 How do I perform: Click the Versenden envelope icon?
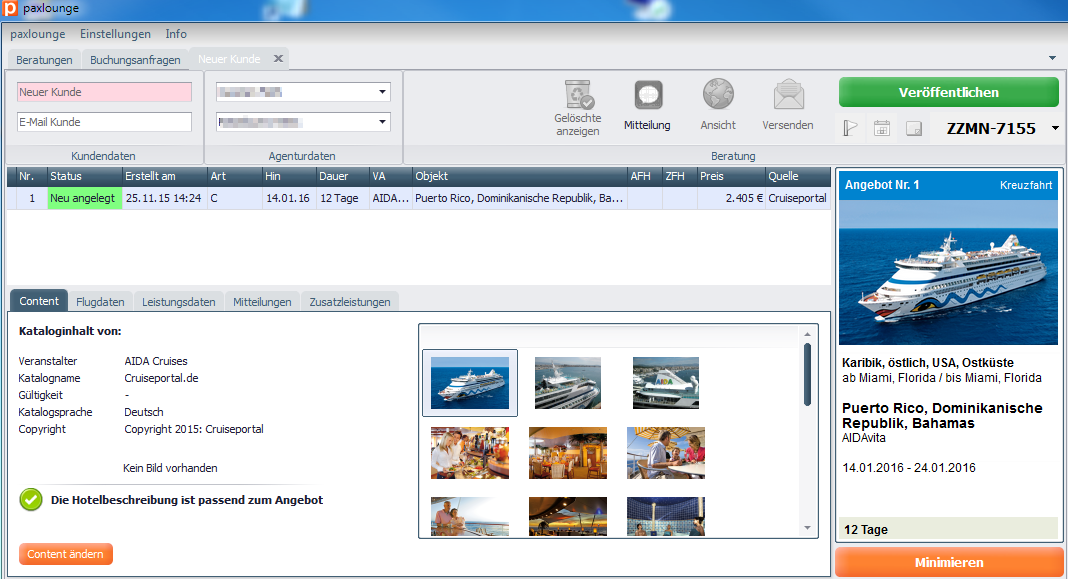(788, 95)
